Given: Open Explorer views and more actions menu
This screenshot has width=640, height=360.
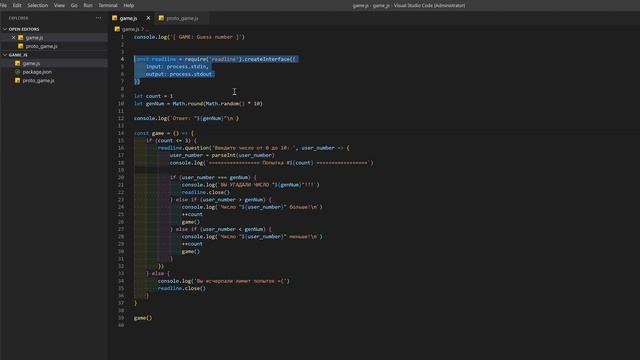Looking at the screenshot, I should tap(99, 18).
